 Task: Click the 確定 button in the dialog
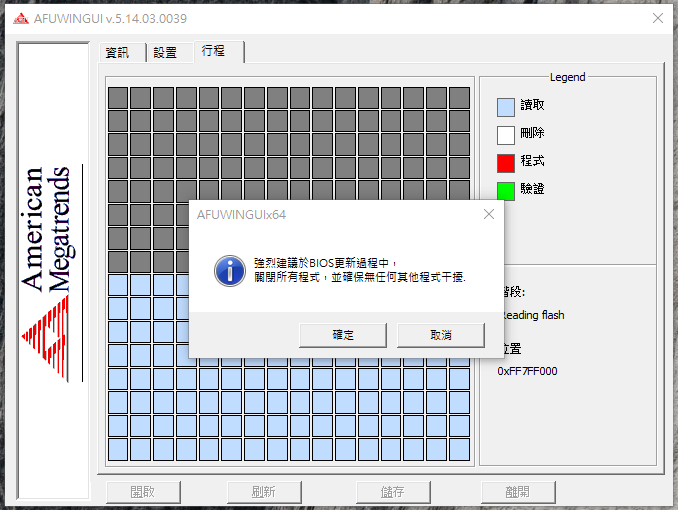tap(343, 335)
